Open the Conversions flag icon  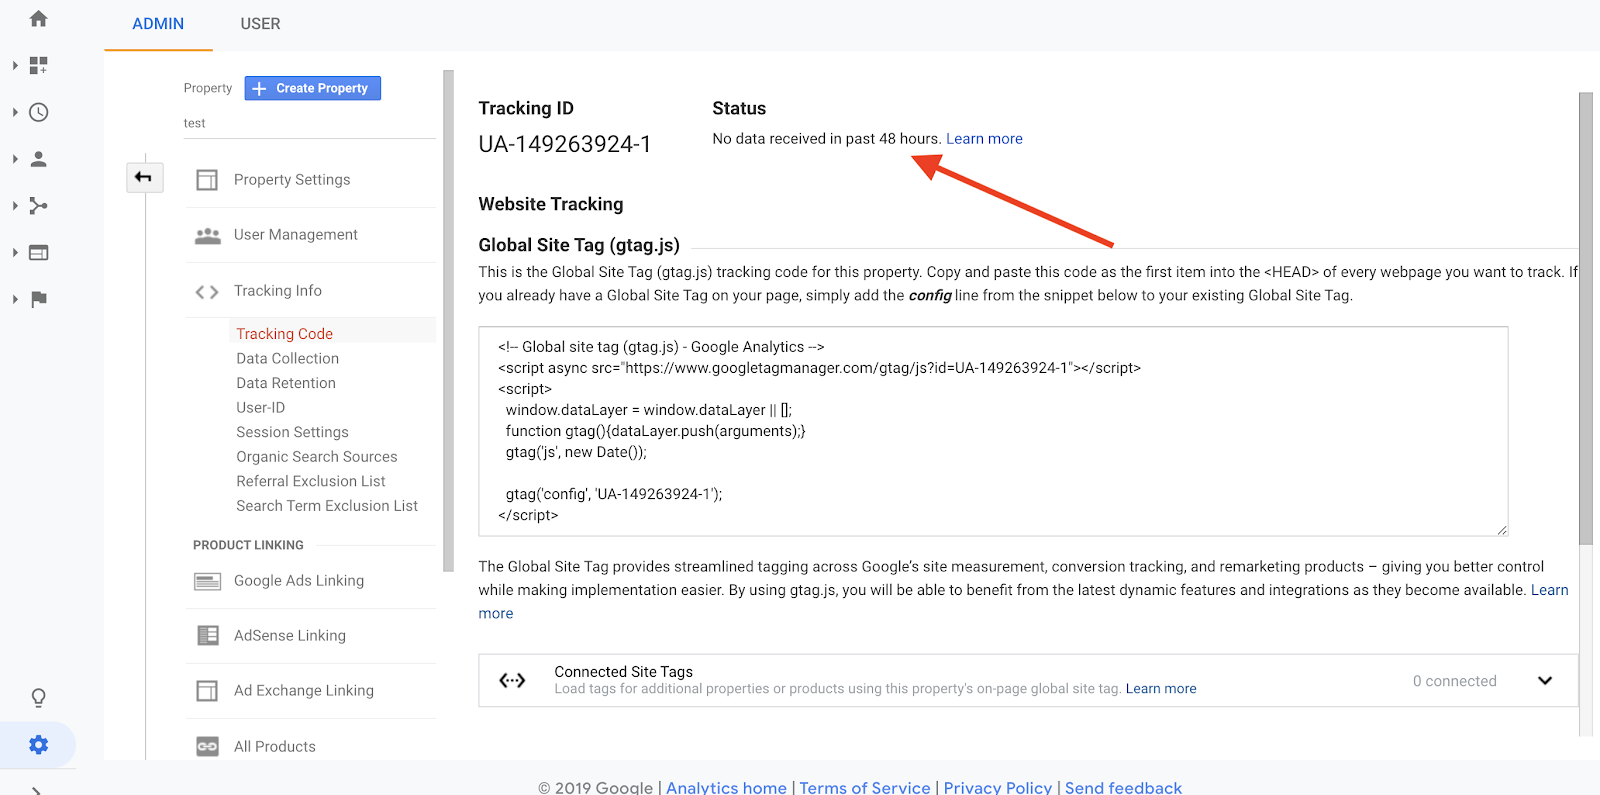[39, 299]
